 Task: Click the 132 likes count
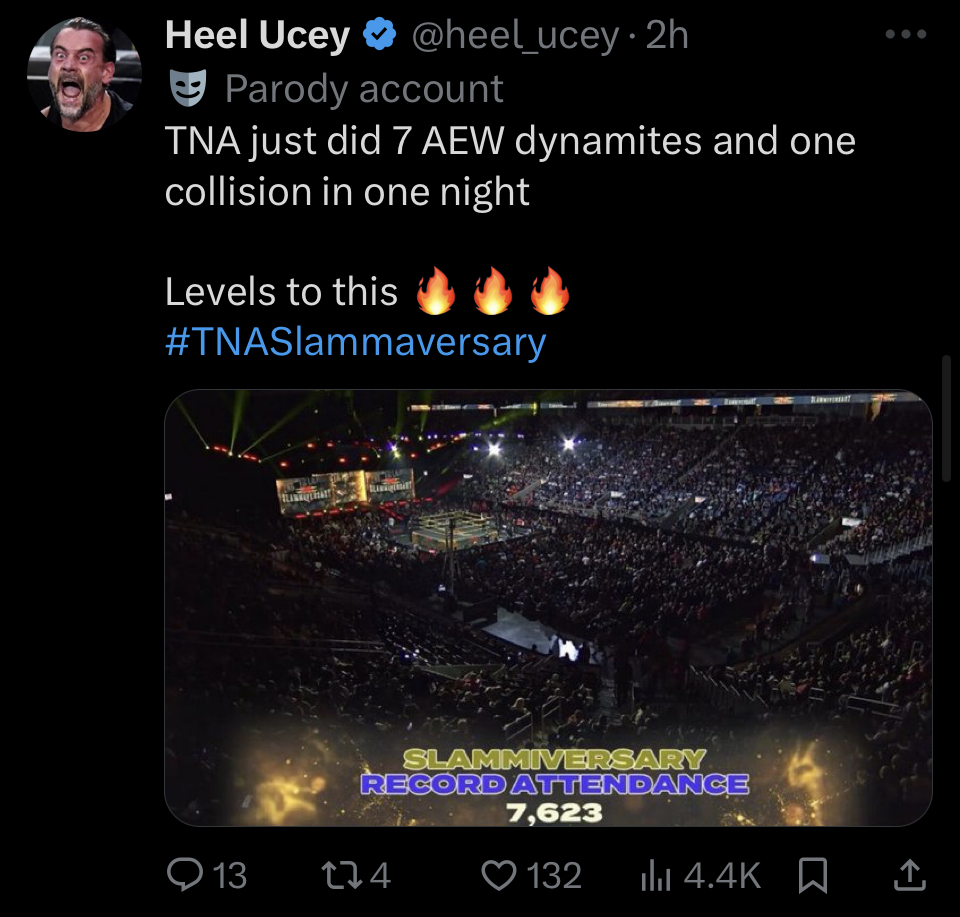tap(554, 876)
